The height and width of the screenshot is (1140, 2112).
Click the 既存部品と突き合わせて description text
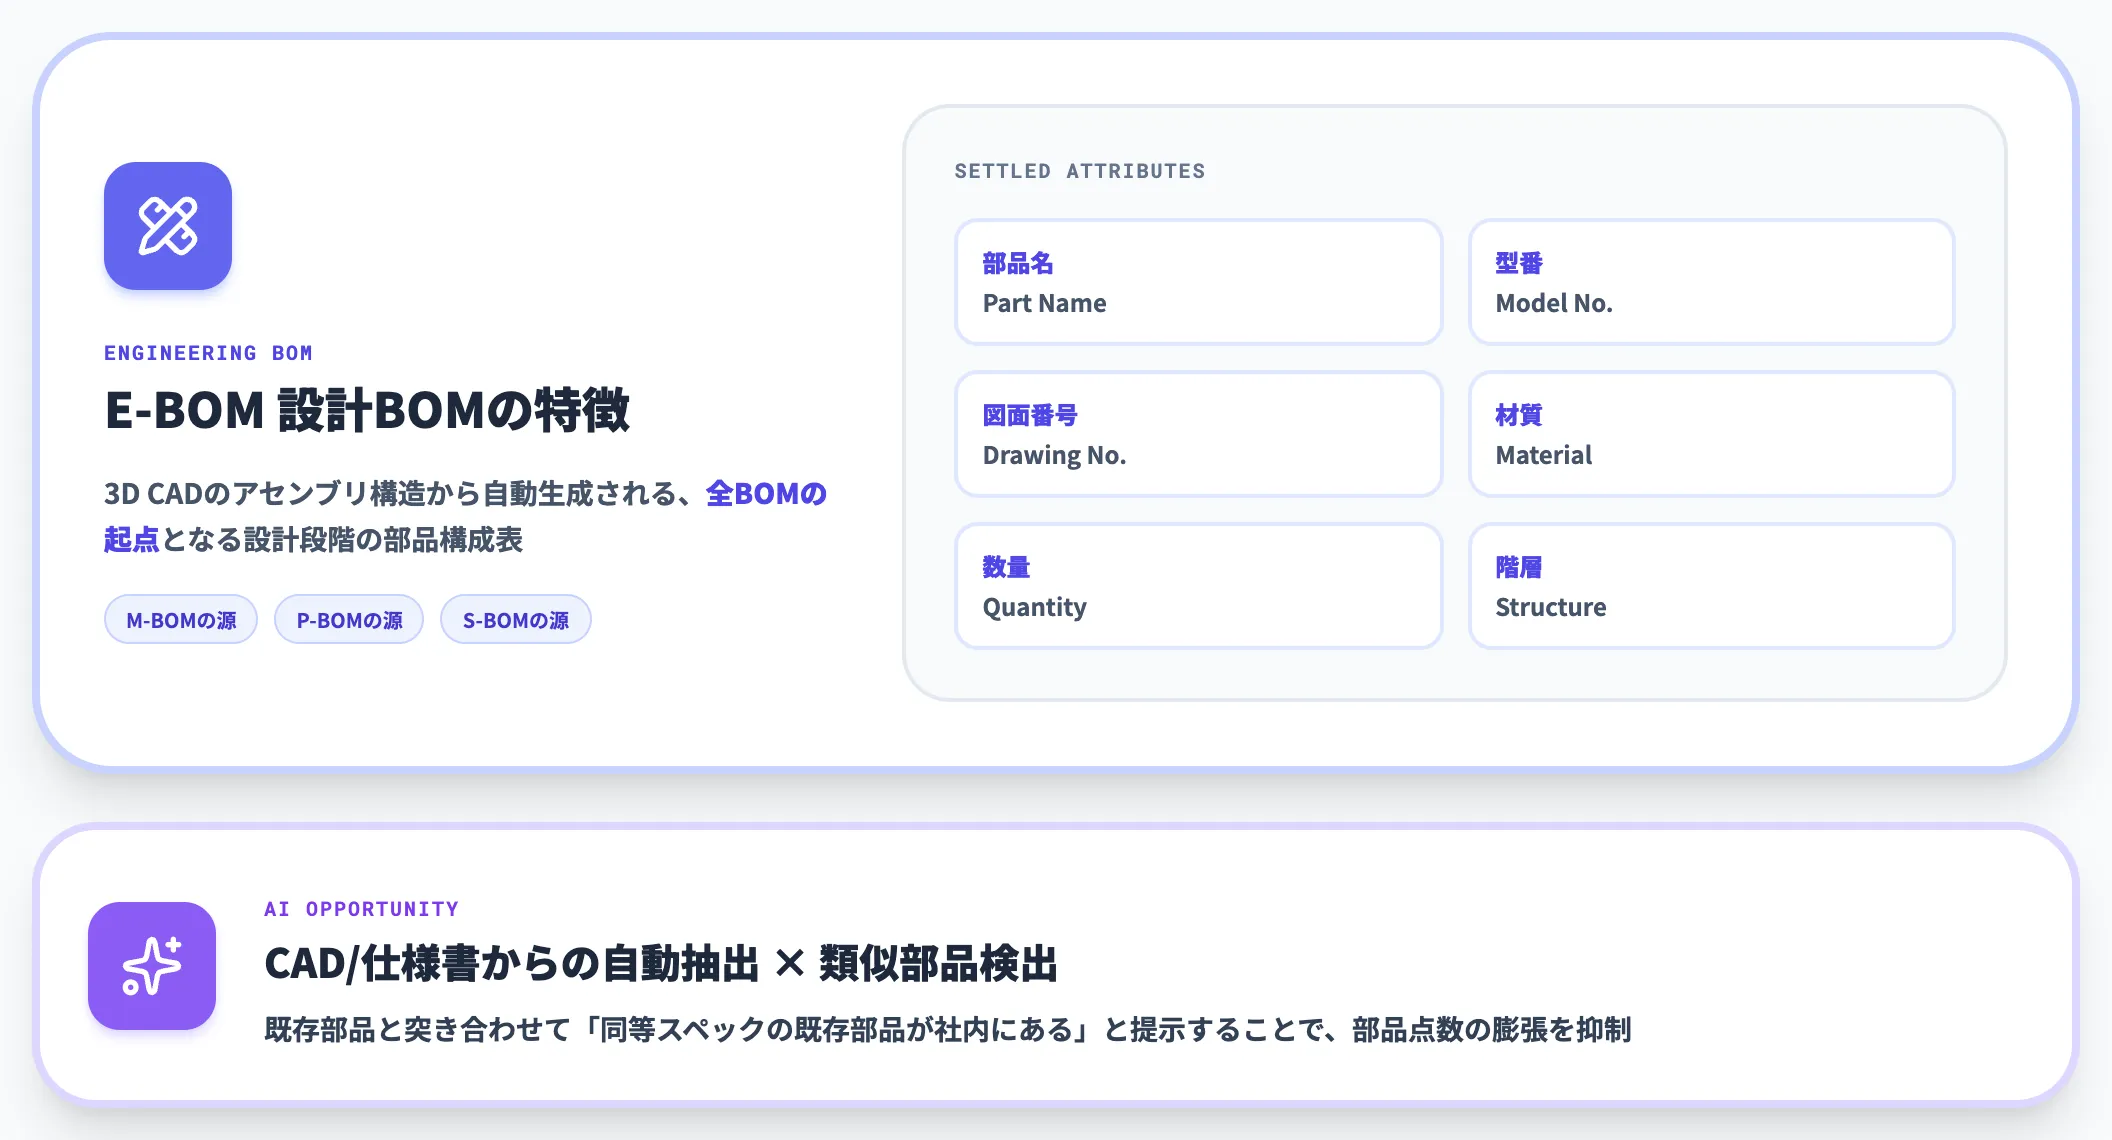[947, 1030]
